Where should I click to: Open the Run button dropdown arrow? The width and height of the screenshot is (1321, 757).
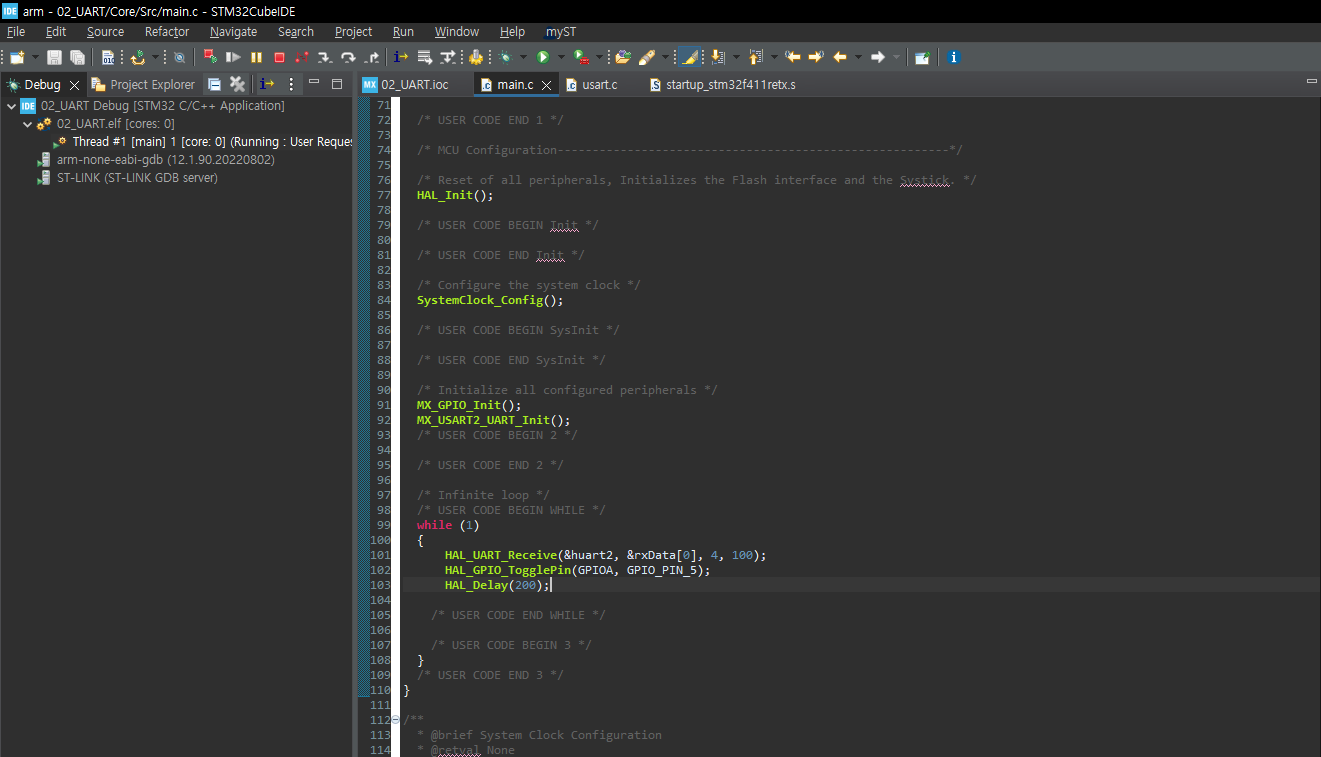(x=561, y=58)
